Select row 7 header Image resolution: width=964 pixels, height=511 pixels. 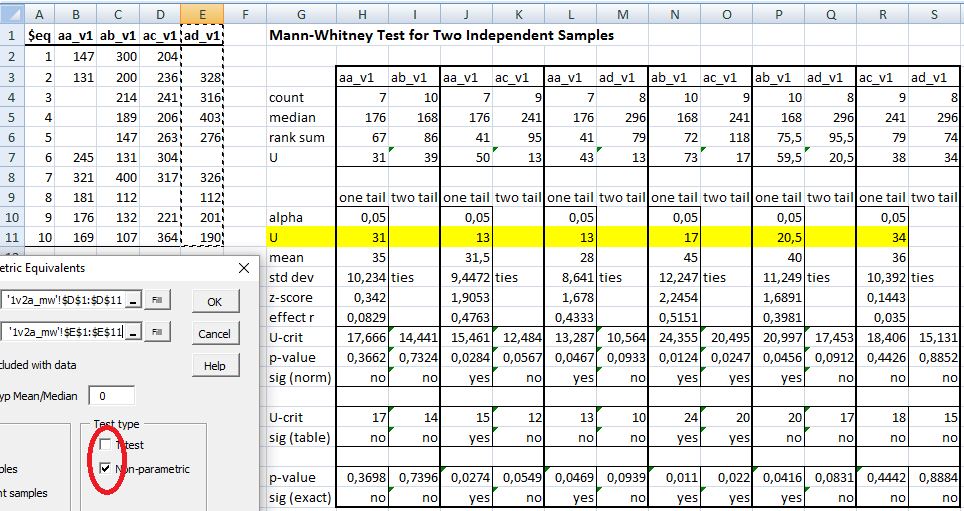12,157
